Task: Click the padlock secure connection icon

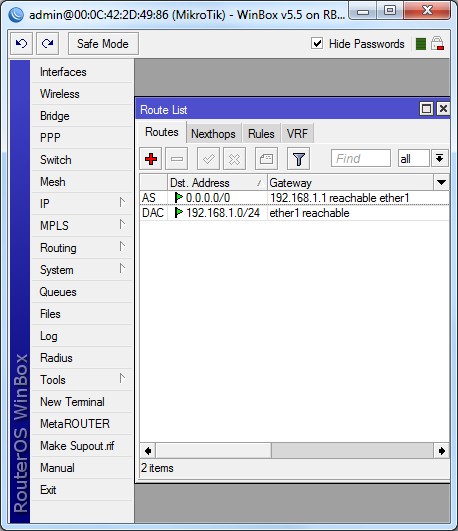Action: (x=437, y=43)
